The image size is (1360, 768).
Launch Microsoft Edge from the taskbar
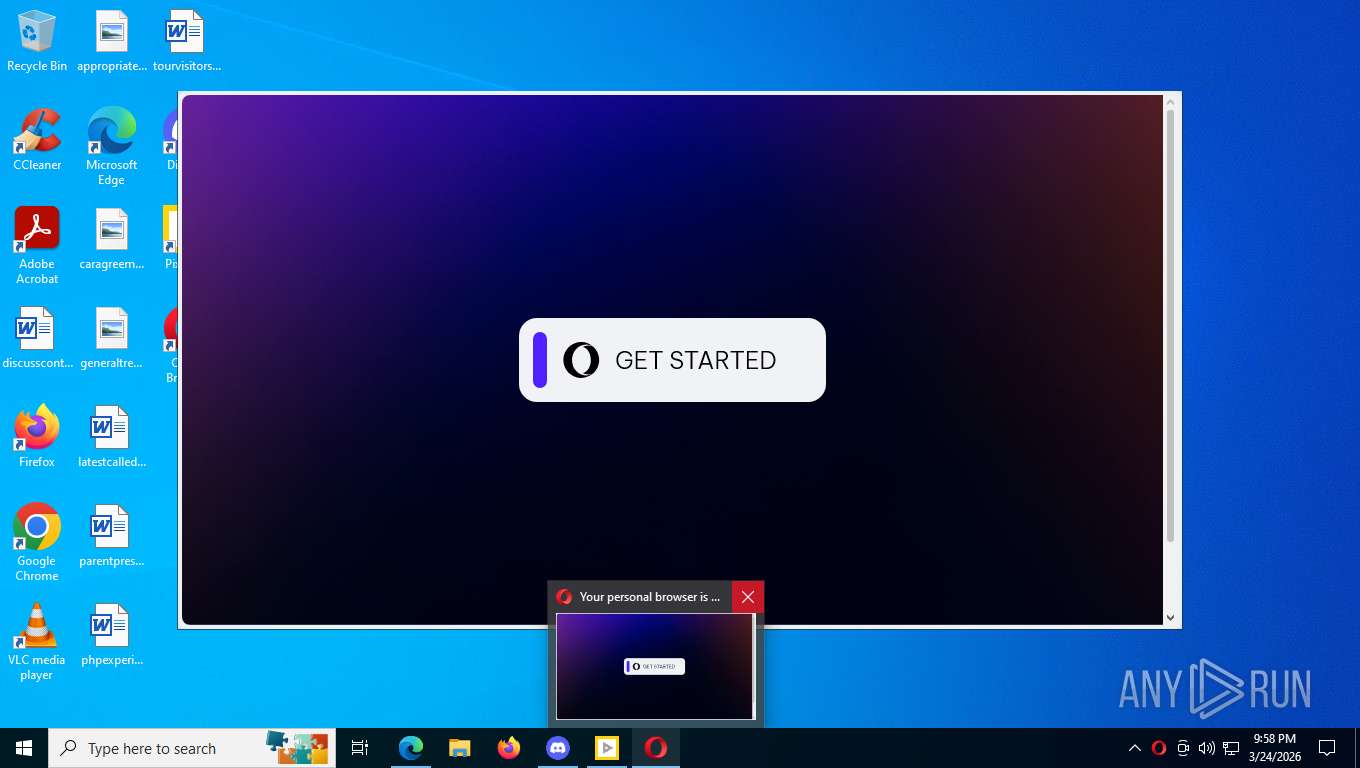tap(411, 748)
